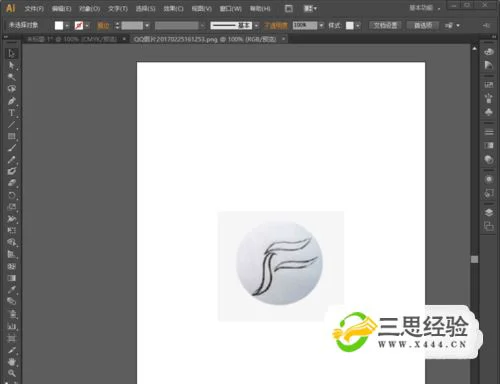This screenshot has height=384, width=500.
Task: Open the Color panel icon
Action: (489, 52)
